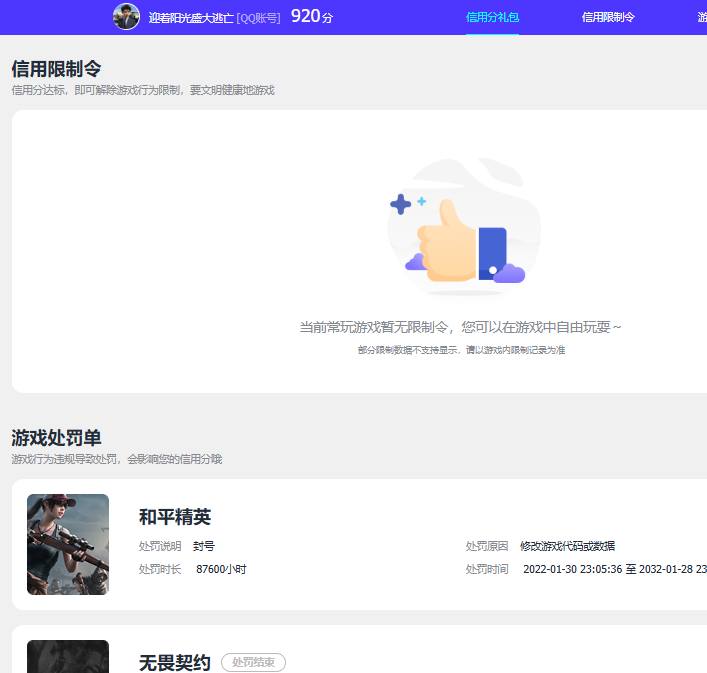
Task: Click the username 迎着阳光盛大逃亡
Action: pyautogui.click(x=191, y=18)
